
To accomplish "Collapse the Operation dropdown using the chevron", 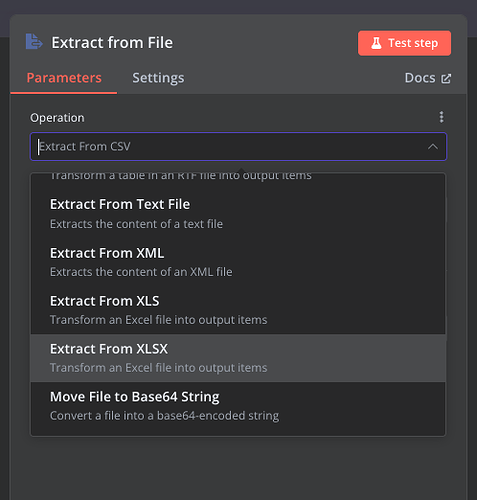I will (433, 147).
